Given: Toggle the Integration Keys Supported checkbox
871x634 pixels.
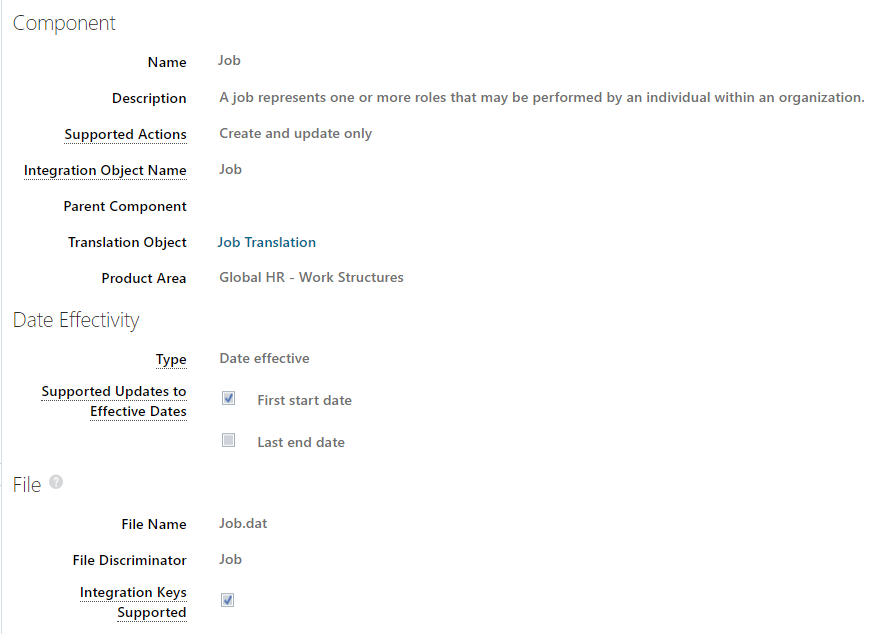Looking at the screenshot, I should [228, 600].
